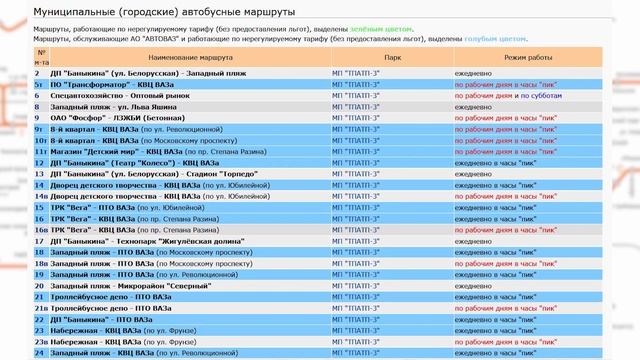Select route name ending "Стадион Торпедо"
The width and height of the screenshot is (640, 360).
point(154,174)
